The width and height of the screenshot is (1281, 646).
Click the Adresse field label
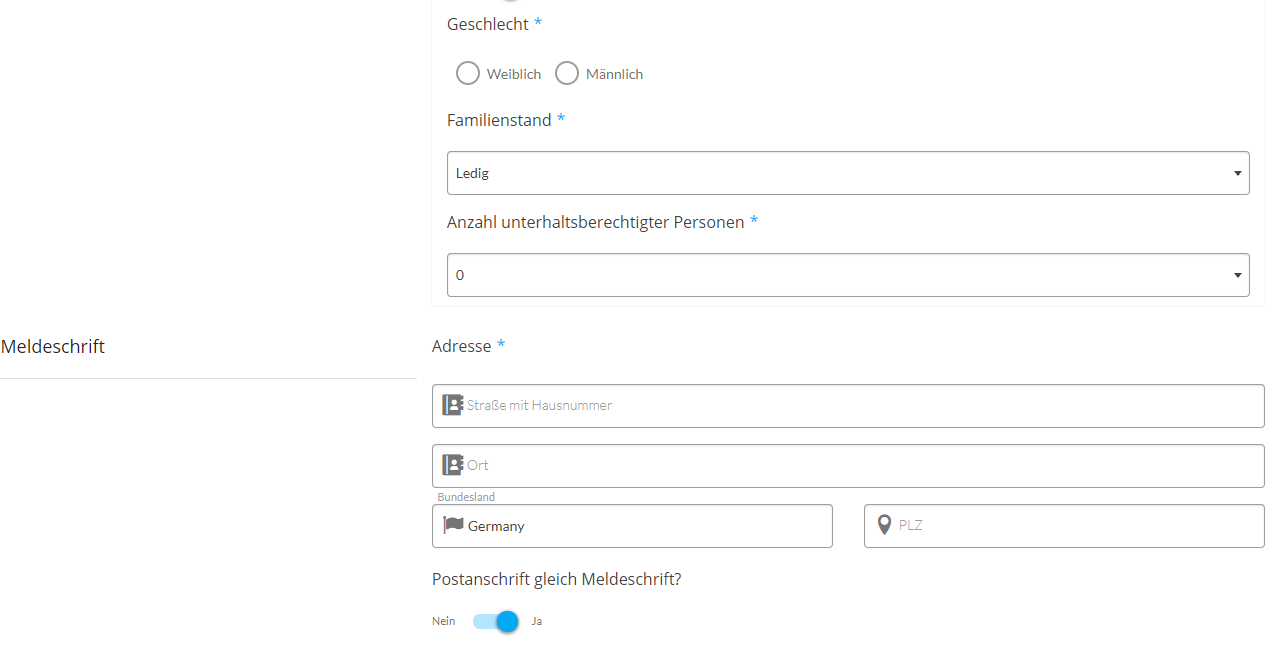point(462,346)
